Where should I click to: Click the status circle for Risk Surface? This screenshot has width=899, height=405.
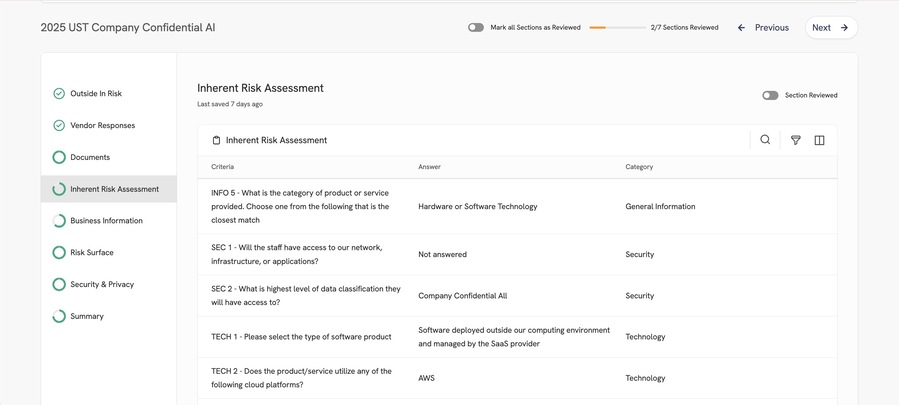pos(59,252)
